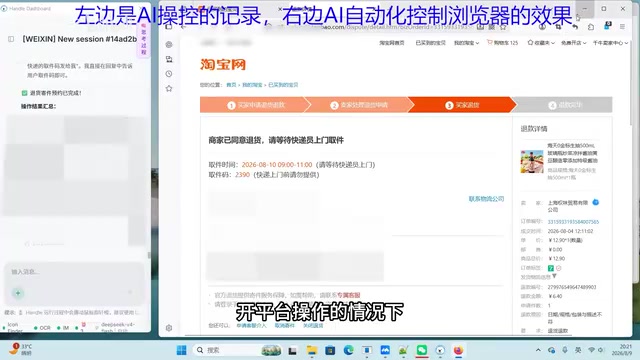This screenshot has height=360, width=640.
Task: Open the Windows Start menu
Action: (x=182, y=350)
